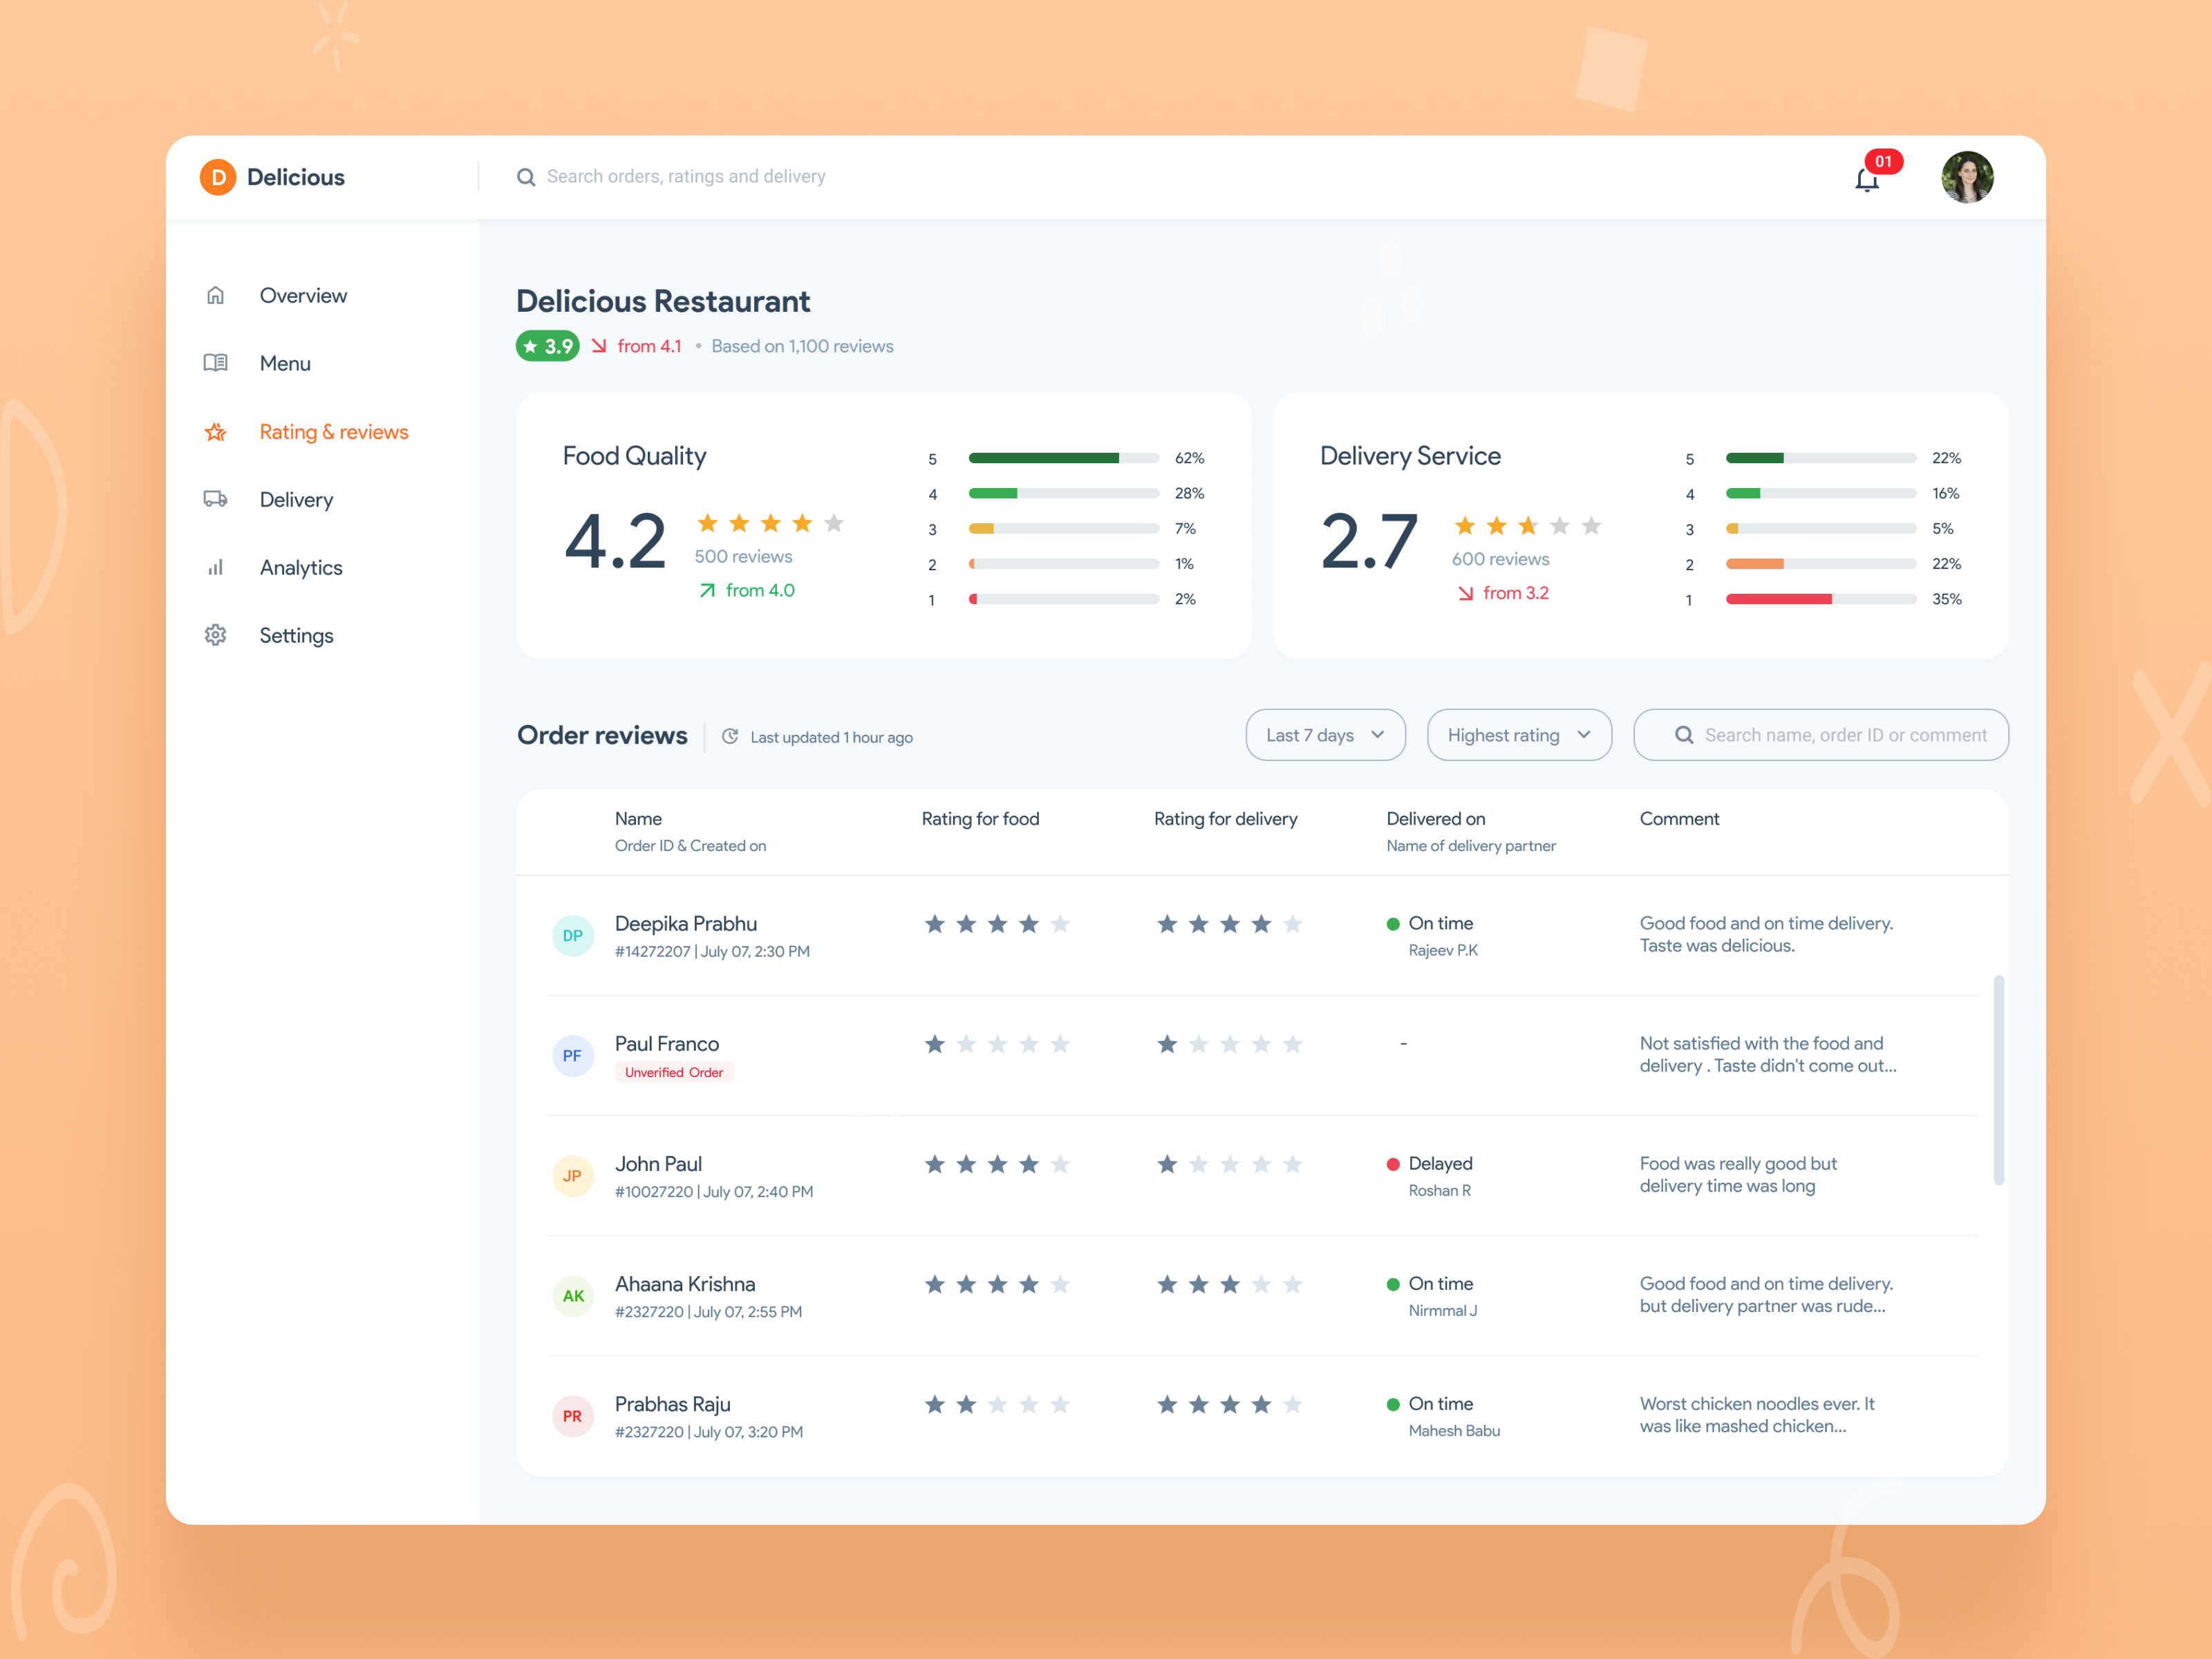Expand the review sorting chevron
This screenshot has height=1659, width=2212.
[1584, 734]
